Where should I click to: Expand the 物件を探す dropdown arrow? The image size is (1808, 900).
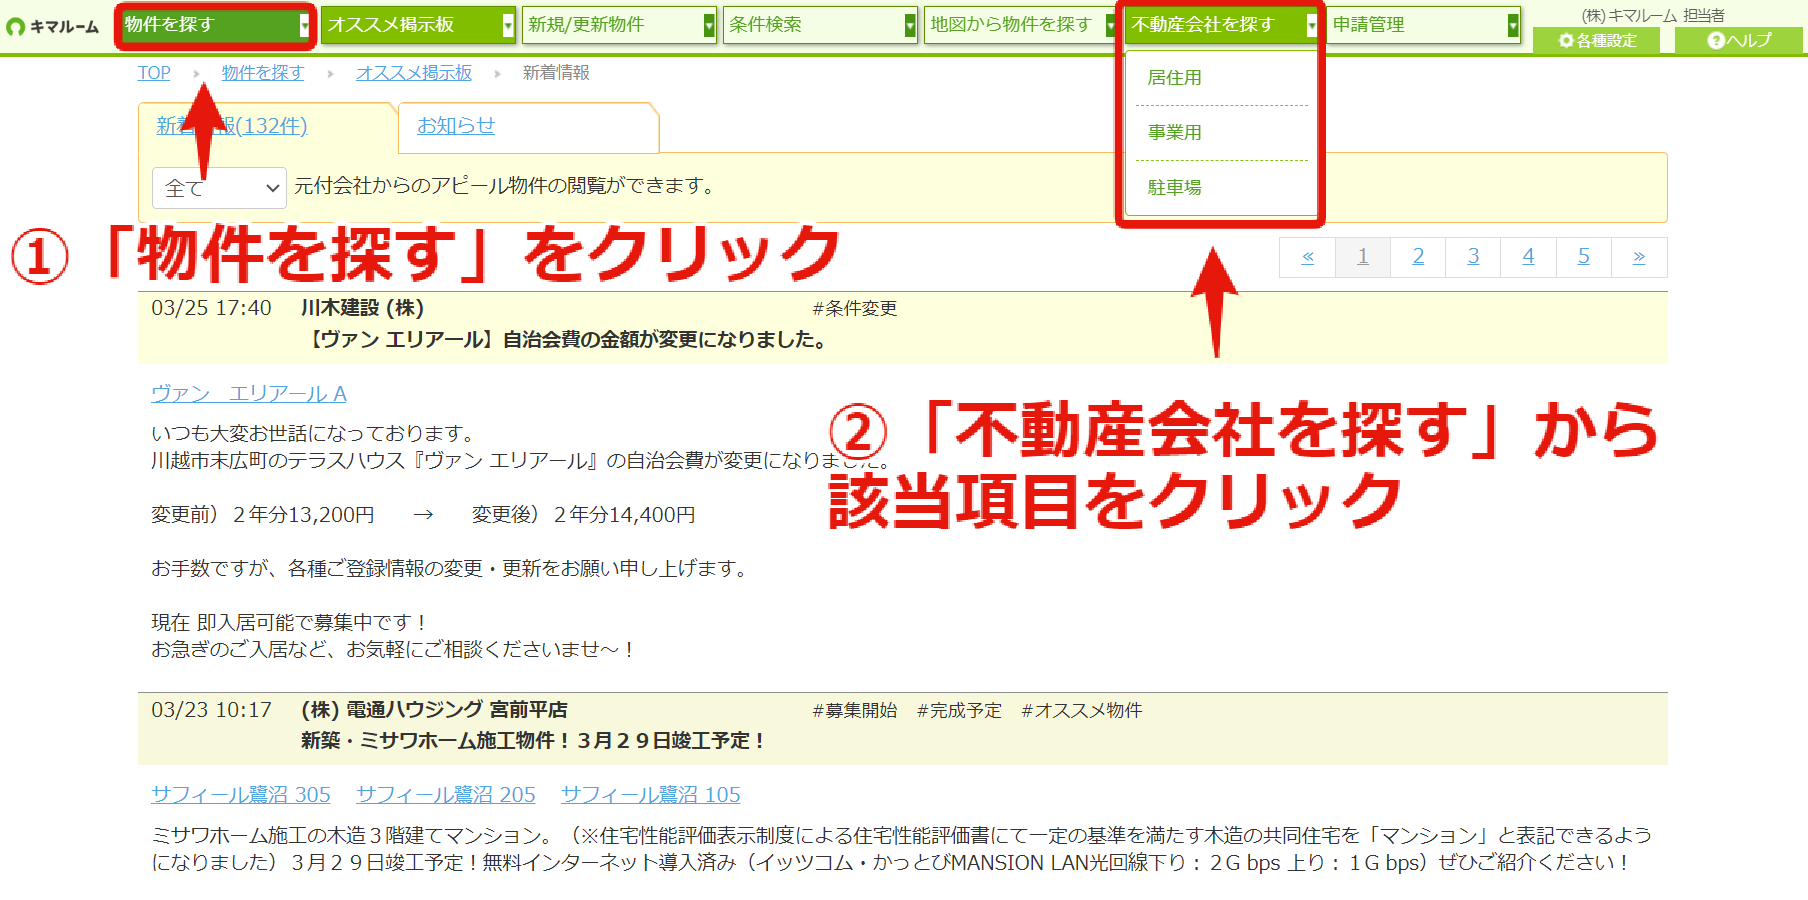304,25
